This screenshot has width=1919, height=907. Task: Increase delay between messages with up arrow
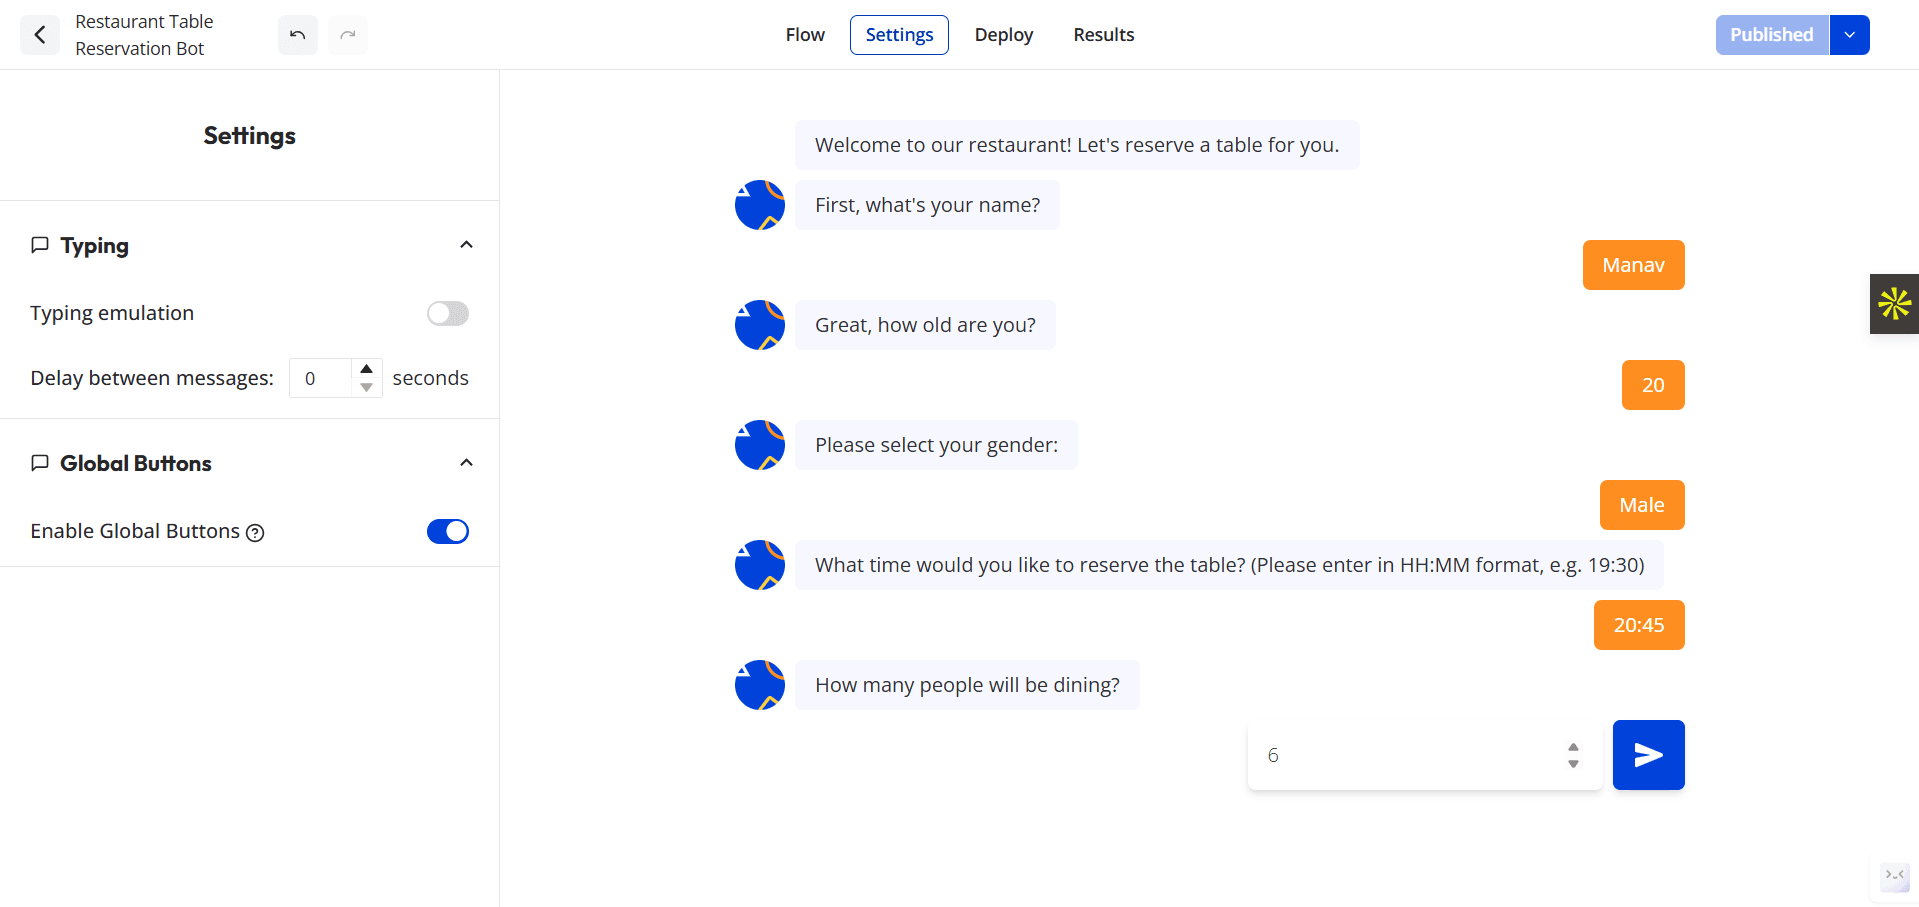[367, 369]
